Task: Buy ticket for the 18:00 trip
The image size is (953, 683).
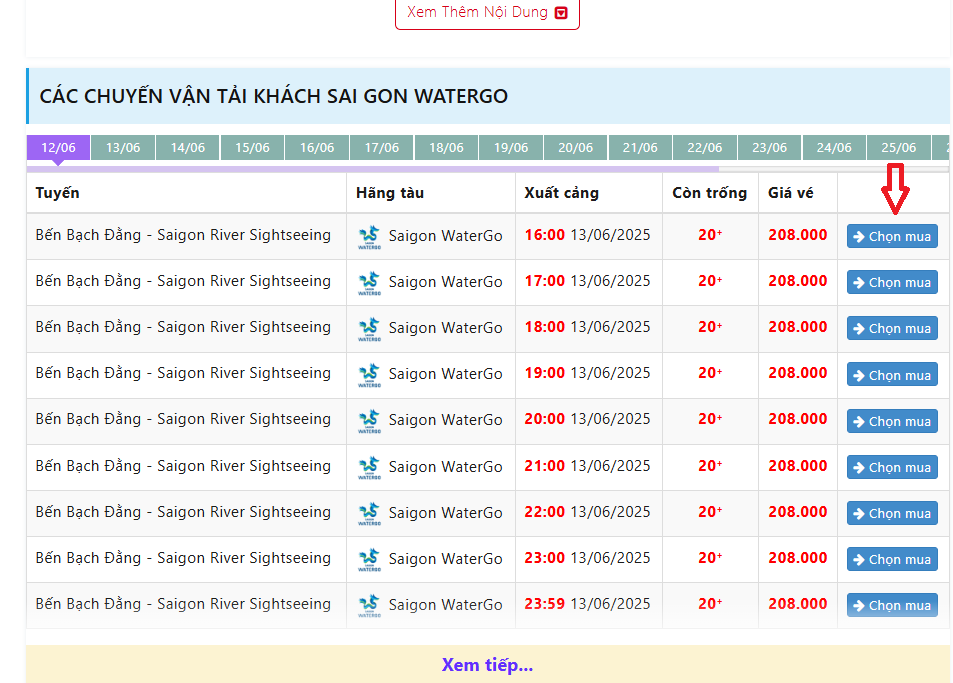Action: click(892, 329)
